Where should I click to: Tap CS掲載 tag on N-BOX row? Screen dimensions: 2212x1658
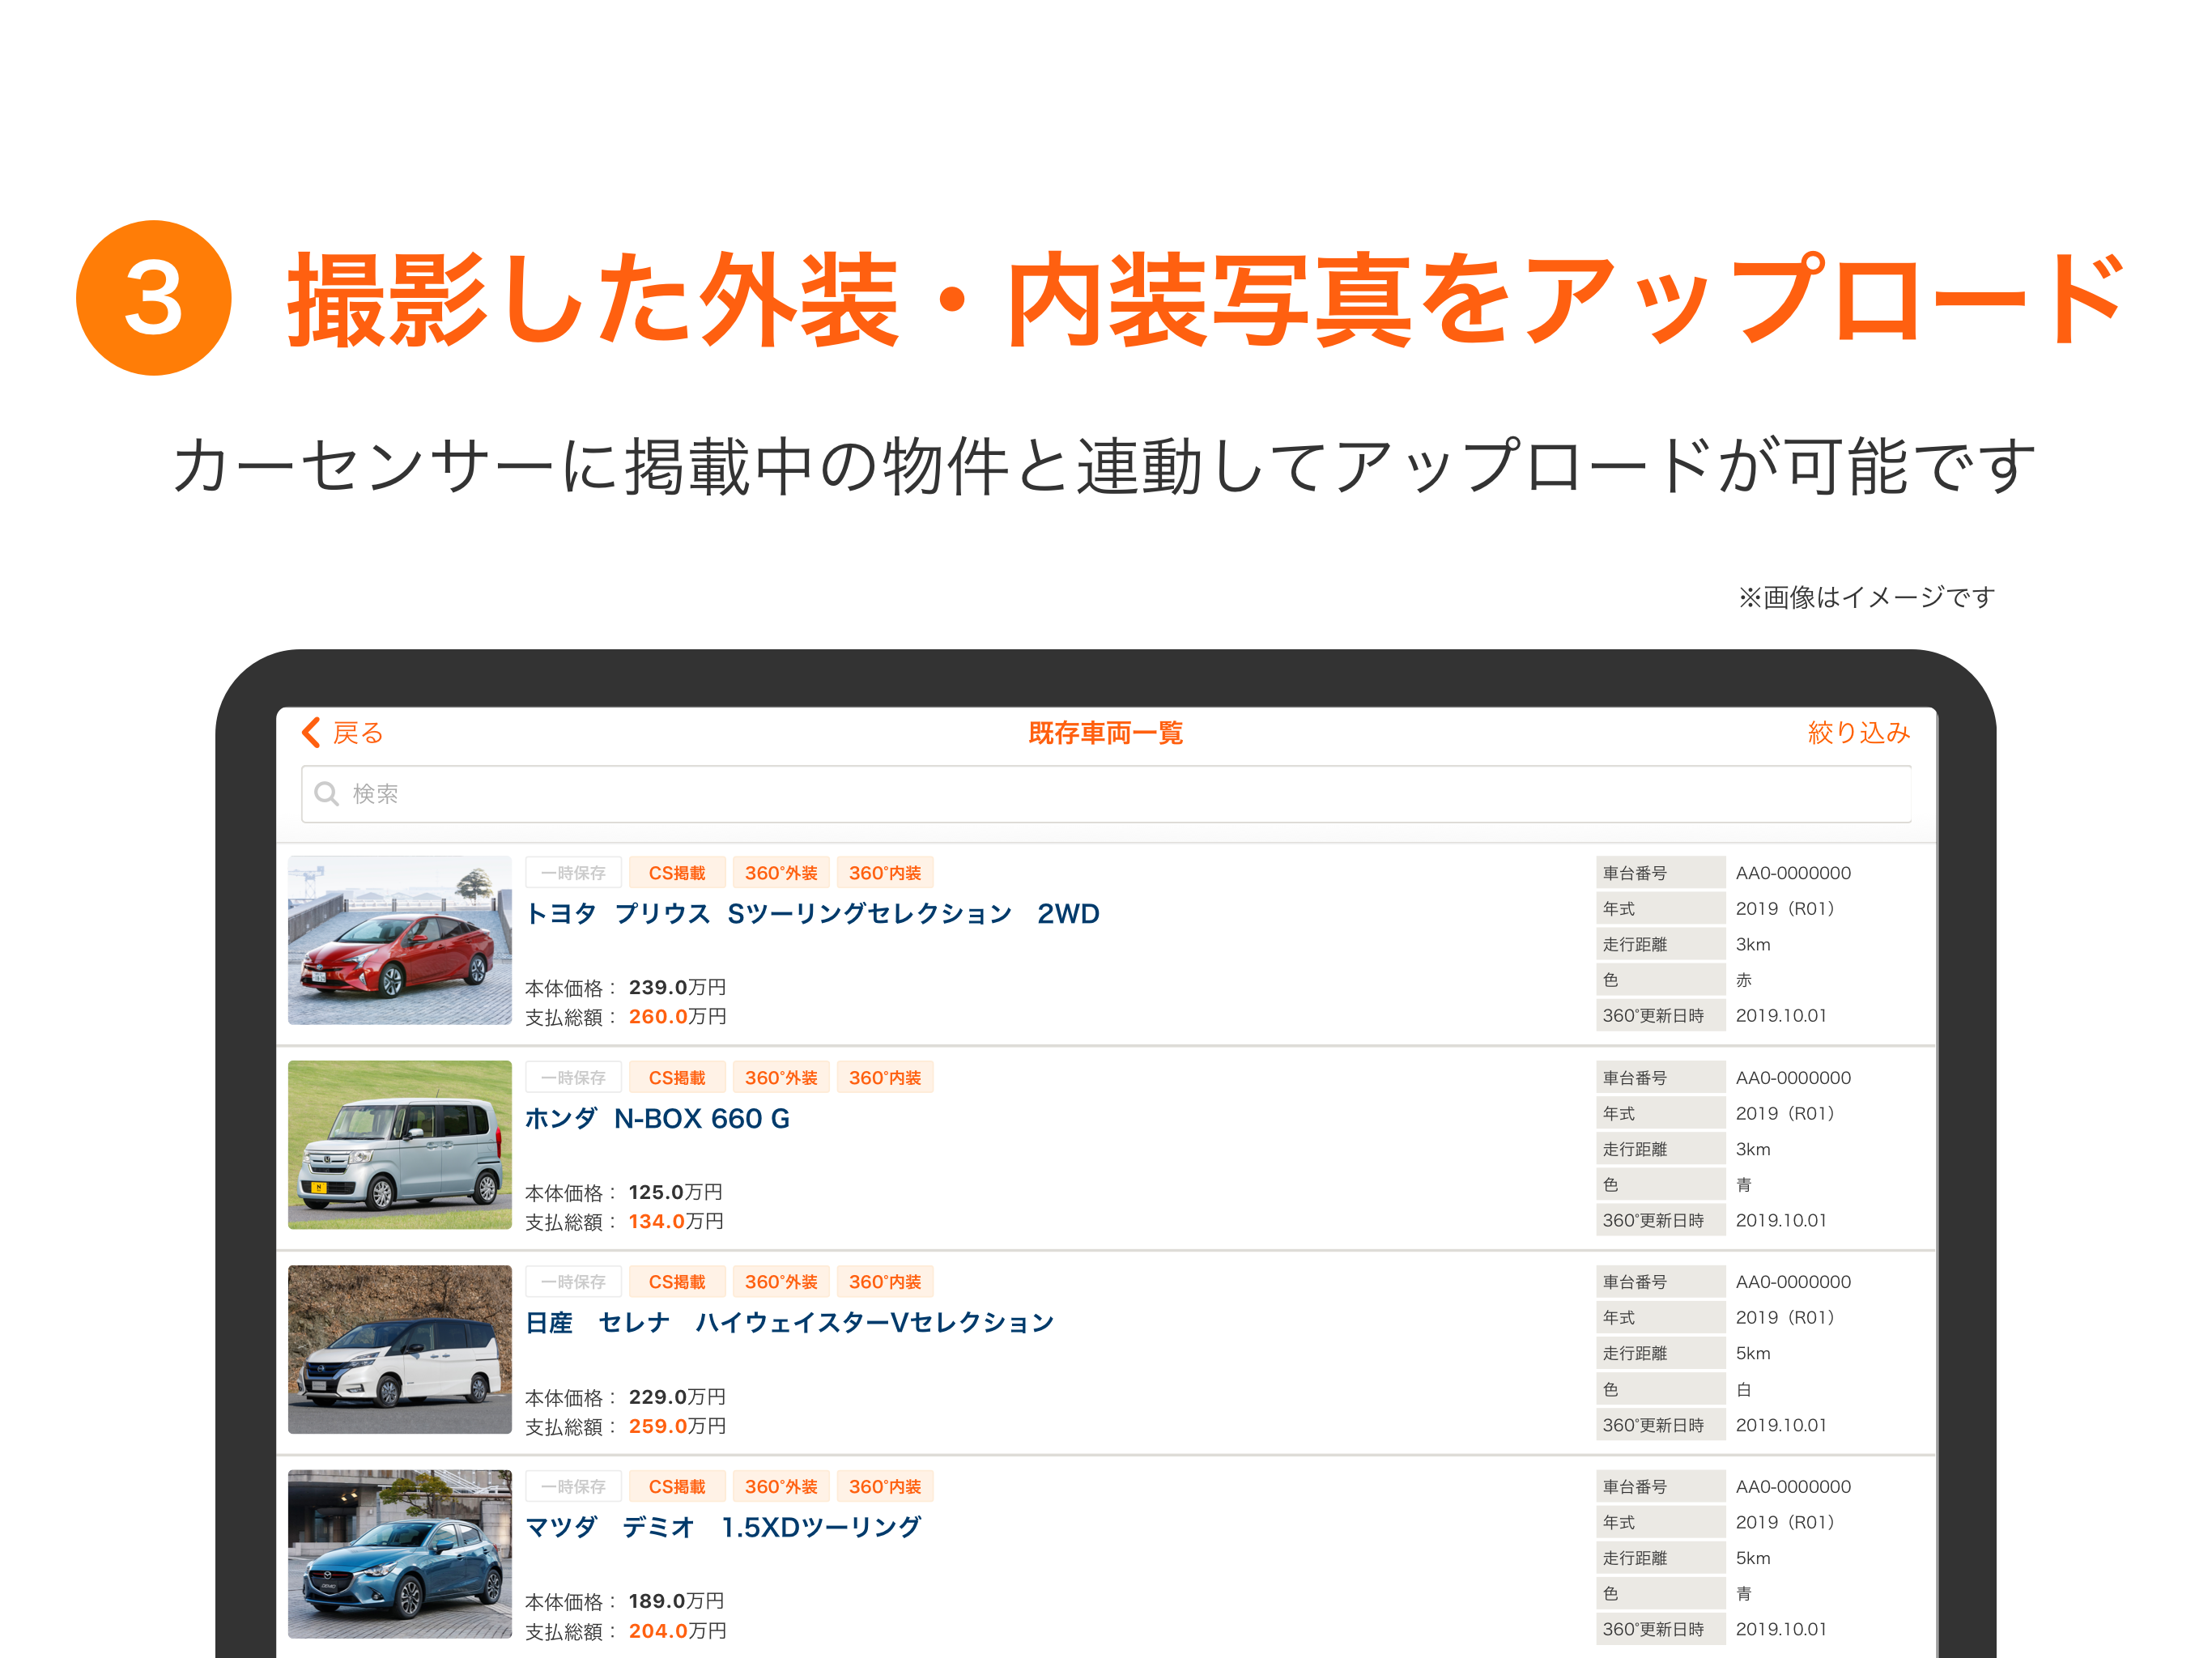click(677, 1078)
